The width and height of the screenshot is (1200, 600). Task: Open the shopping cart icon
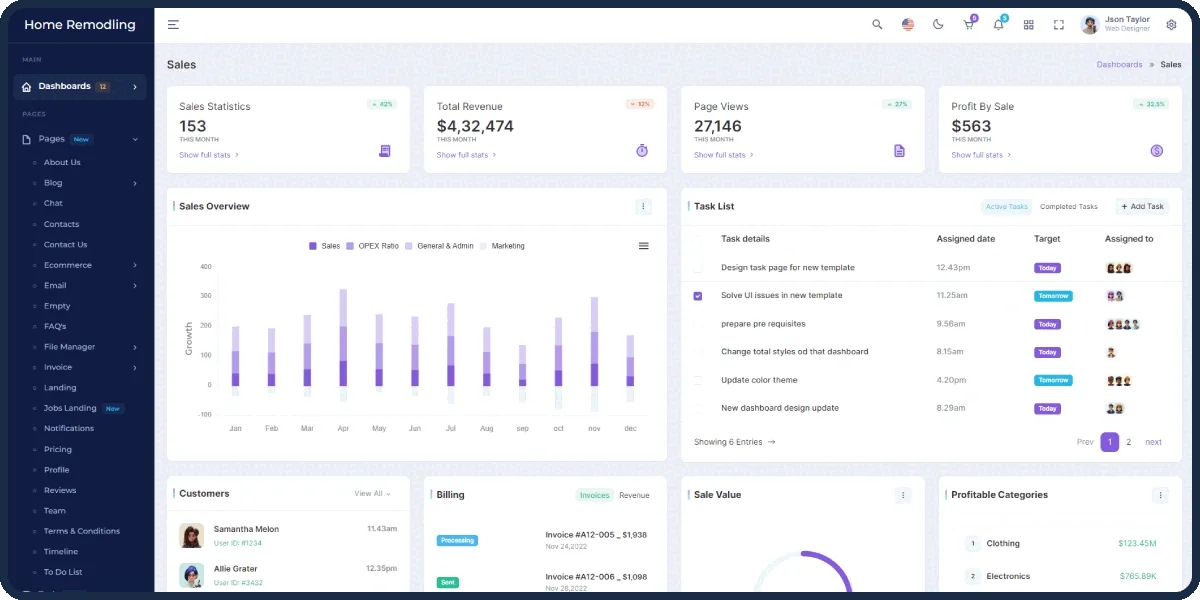pos(968,25)
